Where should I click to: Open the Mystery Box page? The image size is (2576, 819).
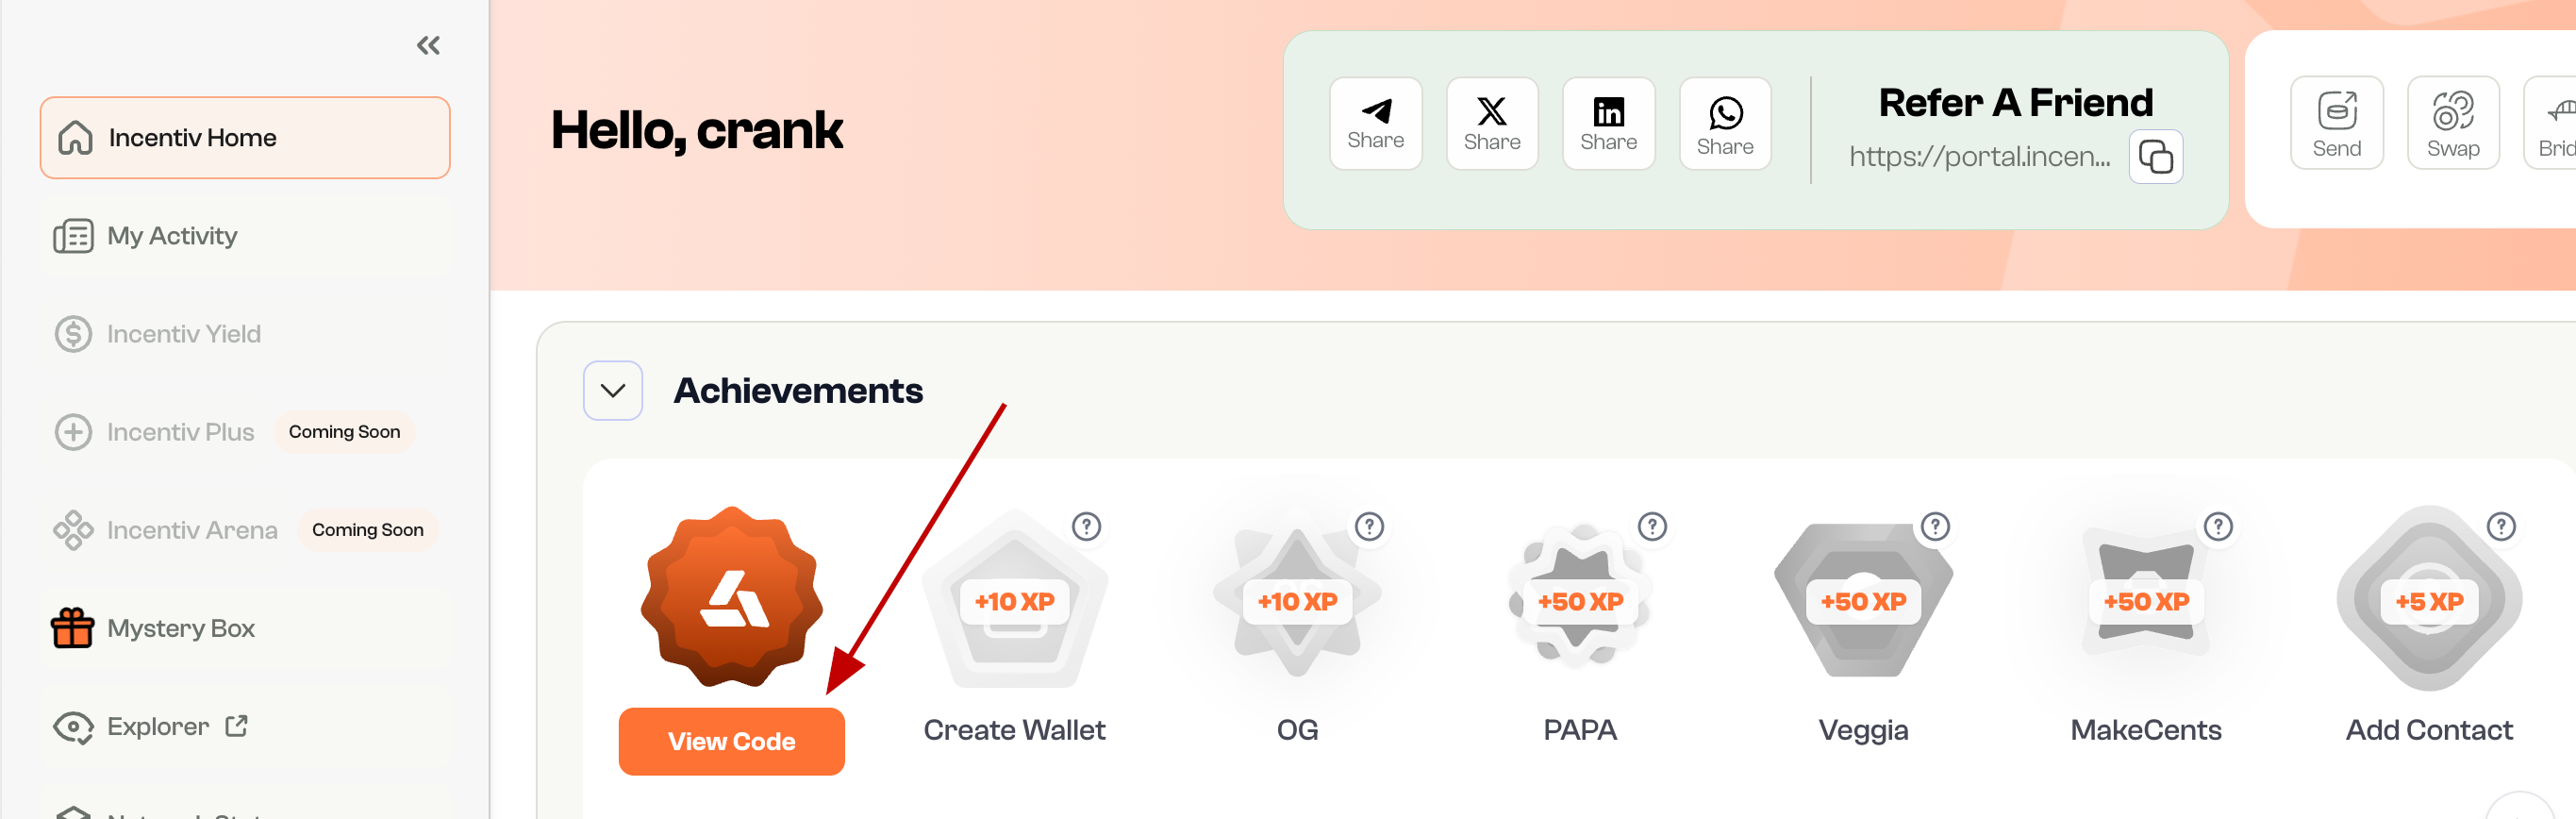tap(180, 628)
